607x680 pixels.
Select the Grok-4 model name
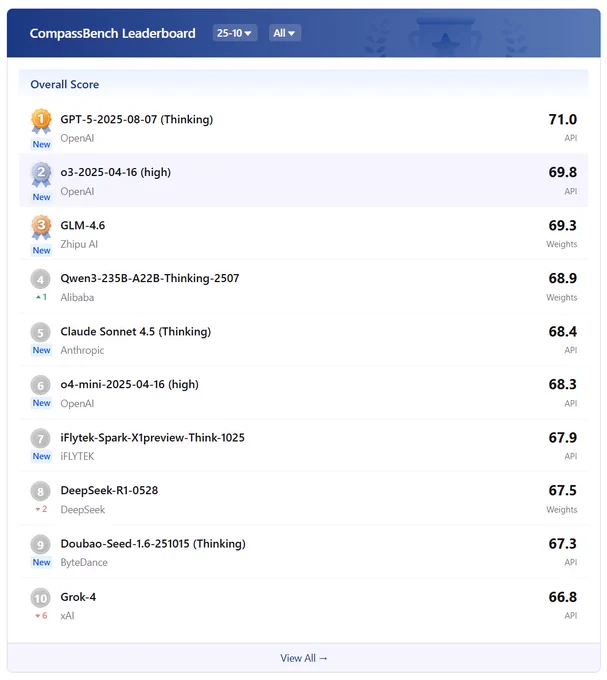point(78,597)
